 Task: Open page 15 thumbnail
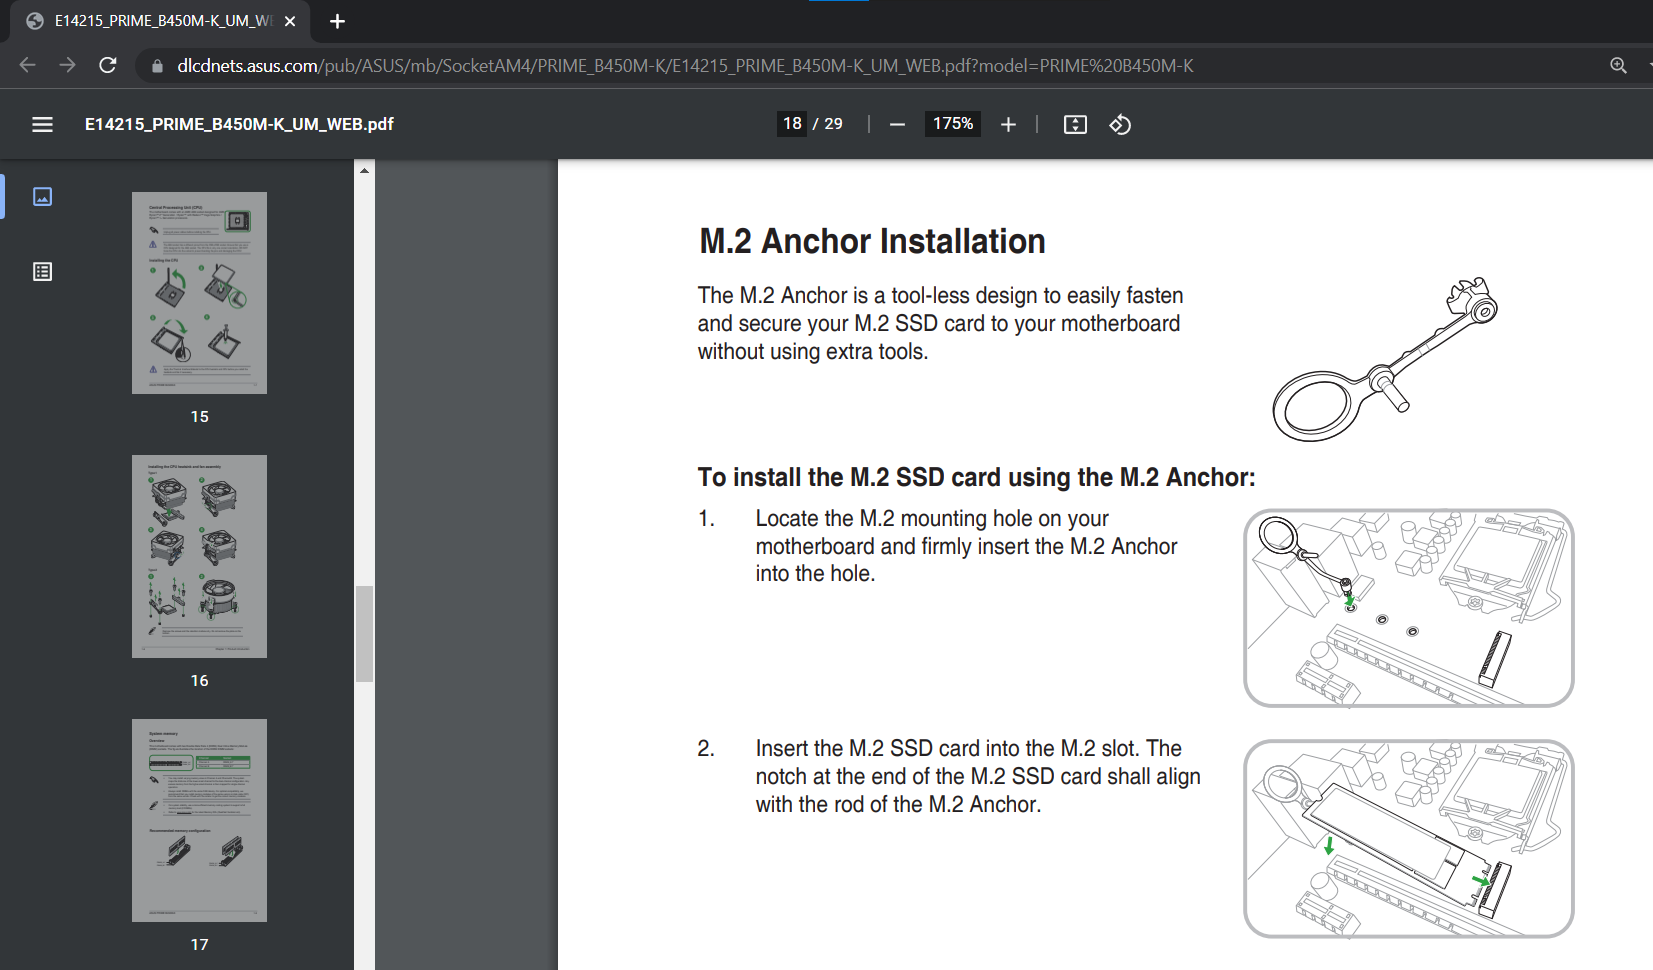(199, 293)
